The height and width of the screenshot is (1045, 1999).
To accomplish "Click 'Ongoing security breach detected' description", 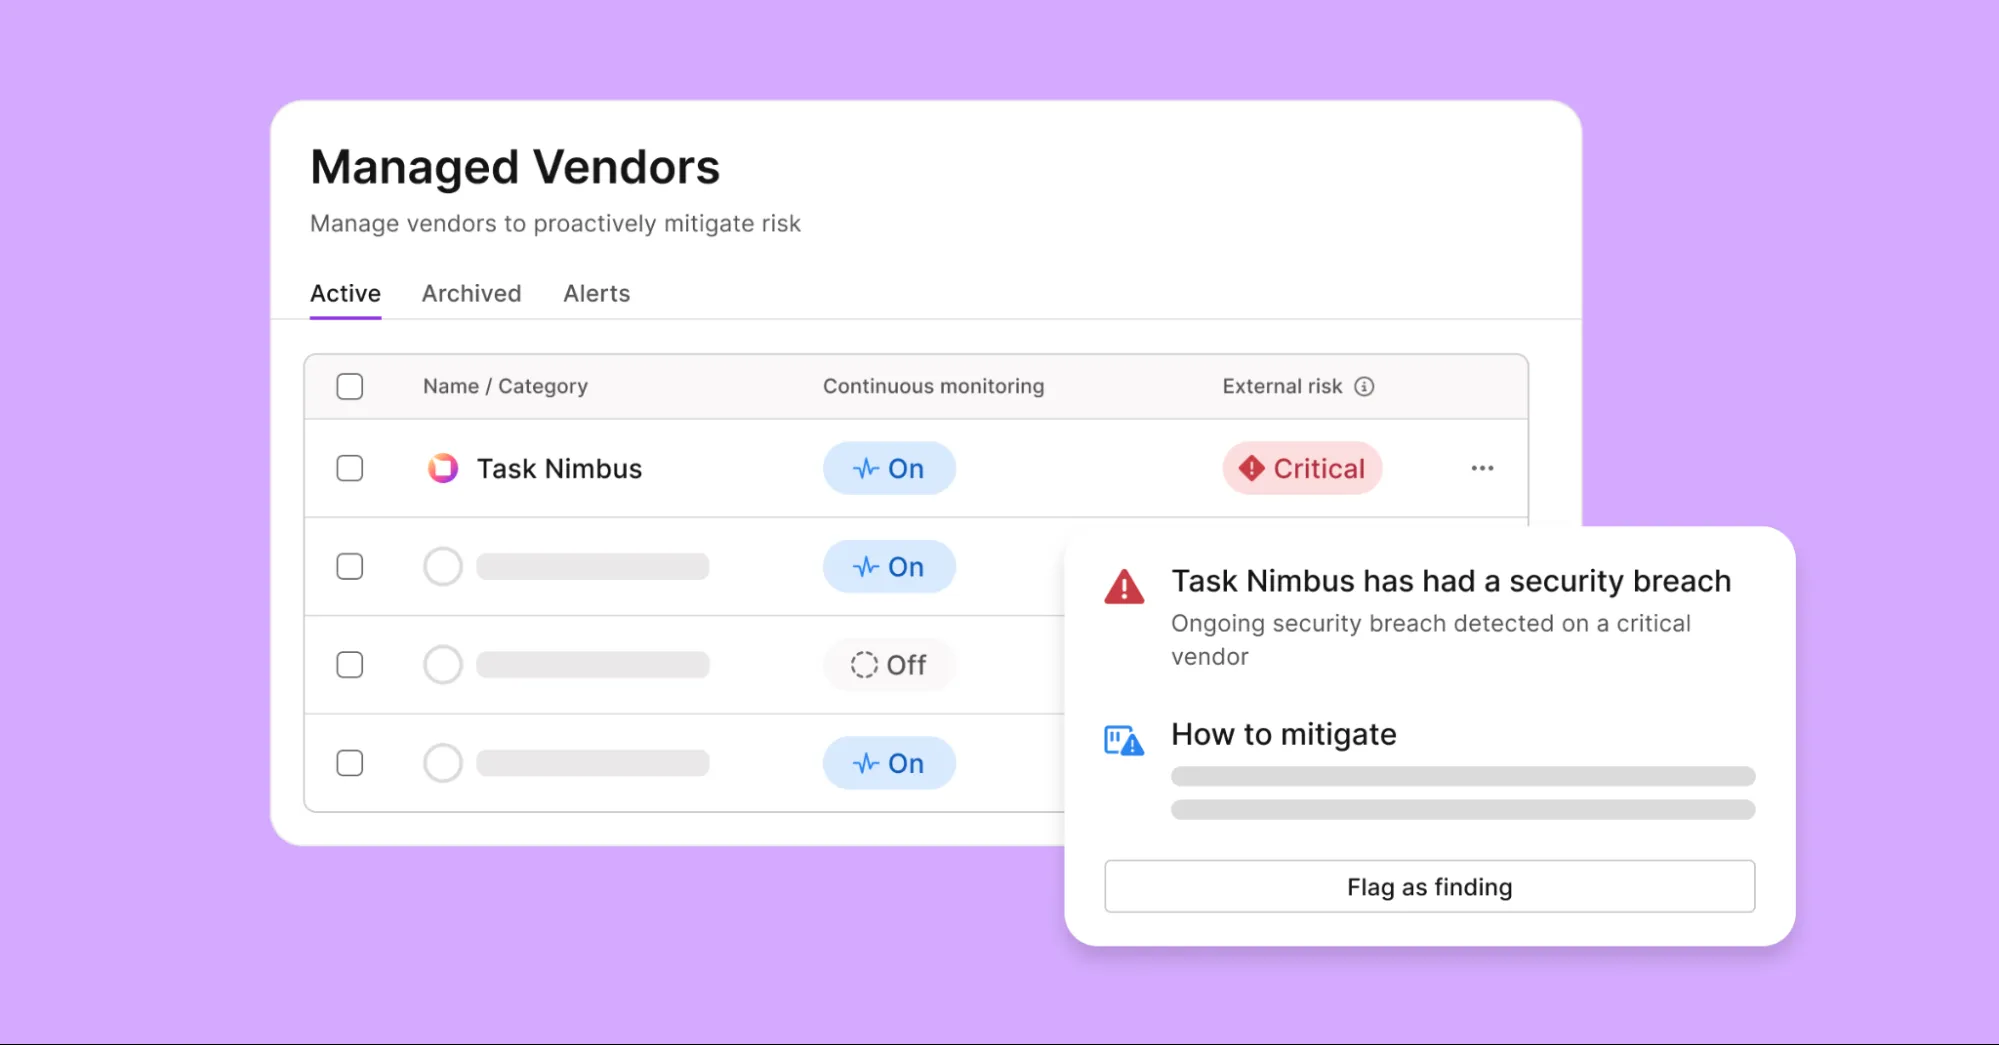I will pos(1431,640).
